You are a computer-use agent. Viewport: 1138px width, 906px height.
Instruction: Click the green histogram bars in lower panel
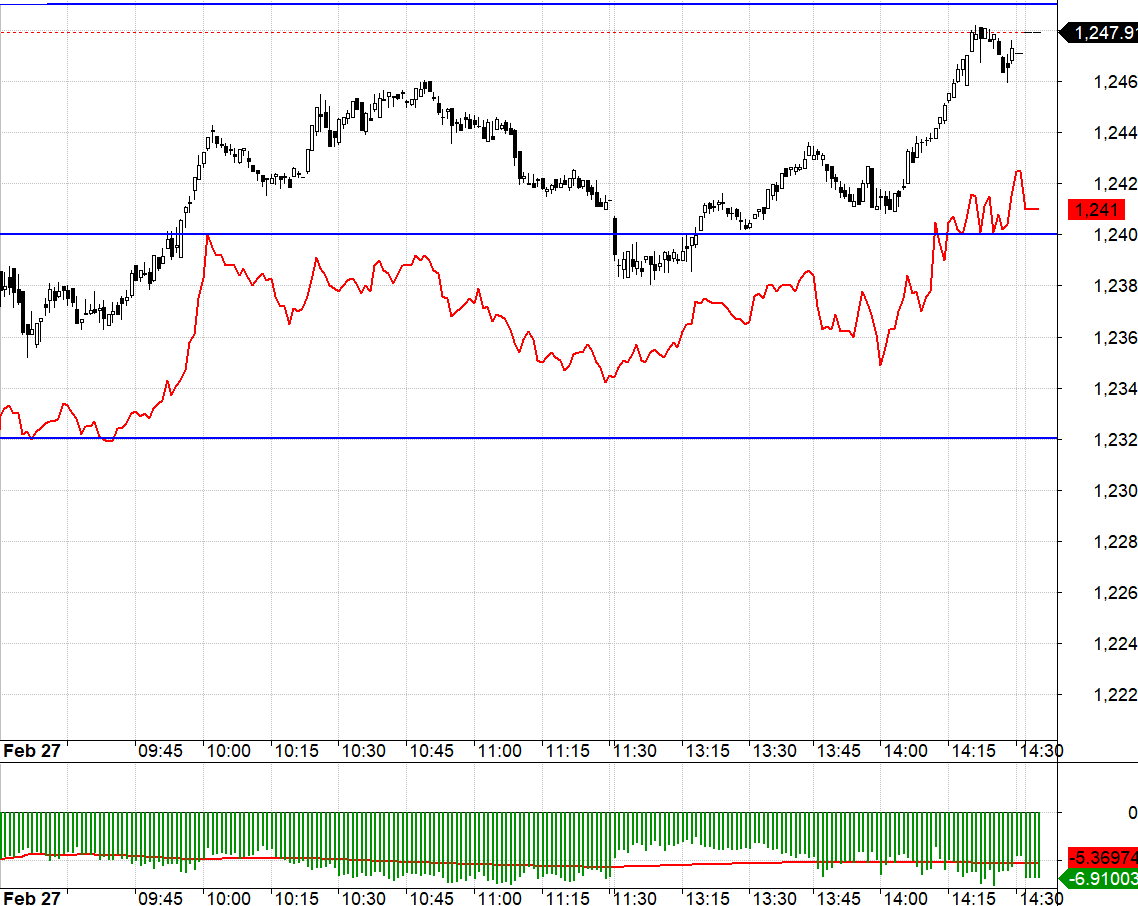tap(520, 842)
